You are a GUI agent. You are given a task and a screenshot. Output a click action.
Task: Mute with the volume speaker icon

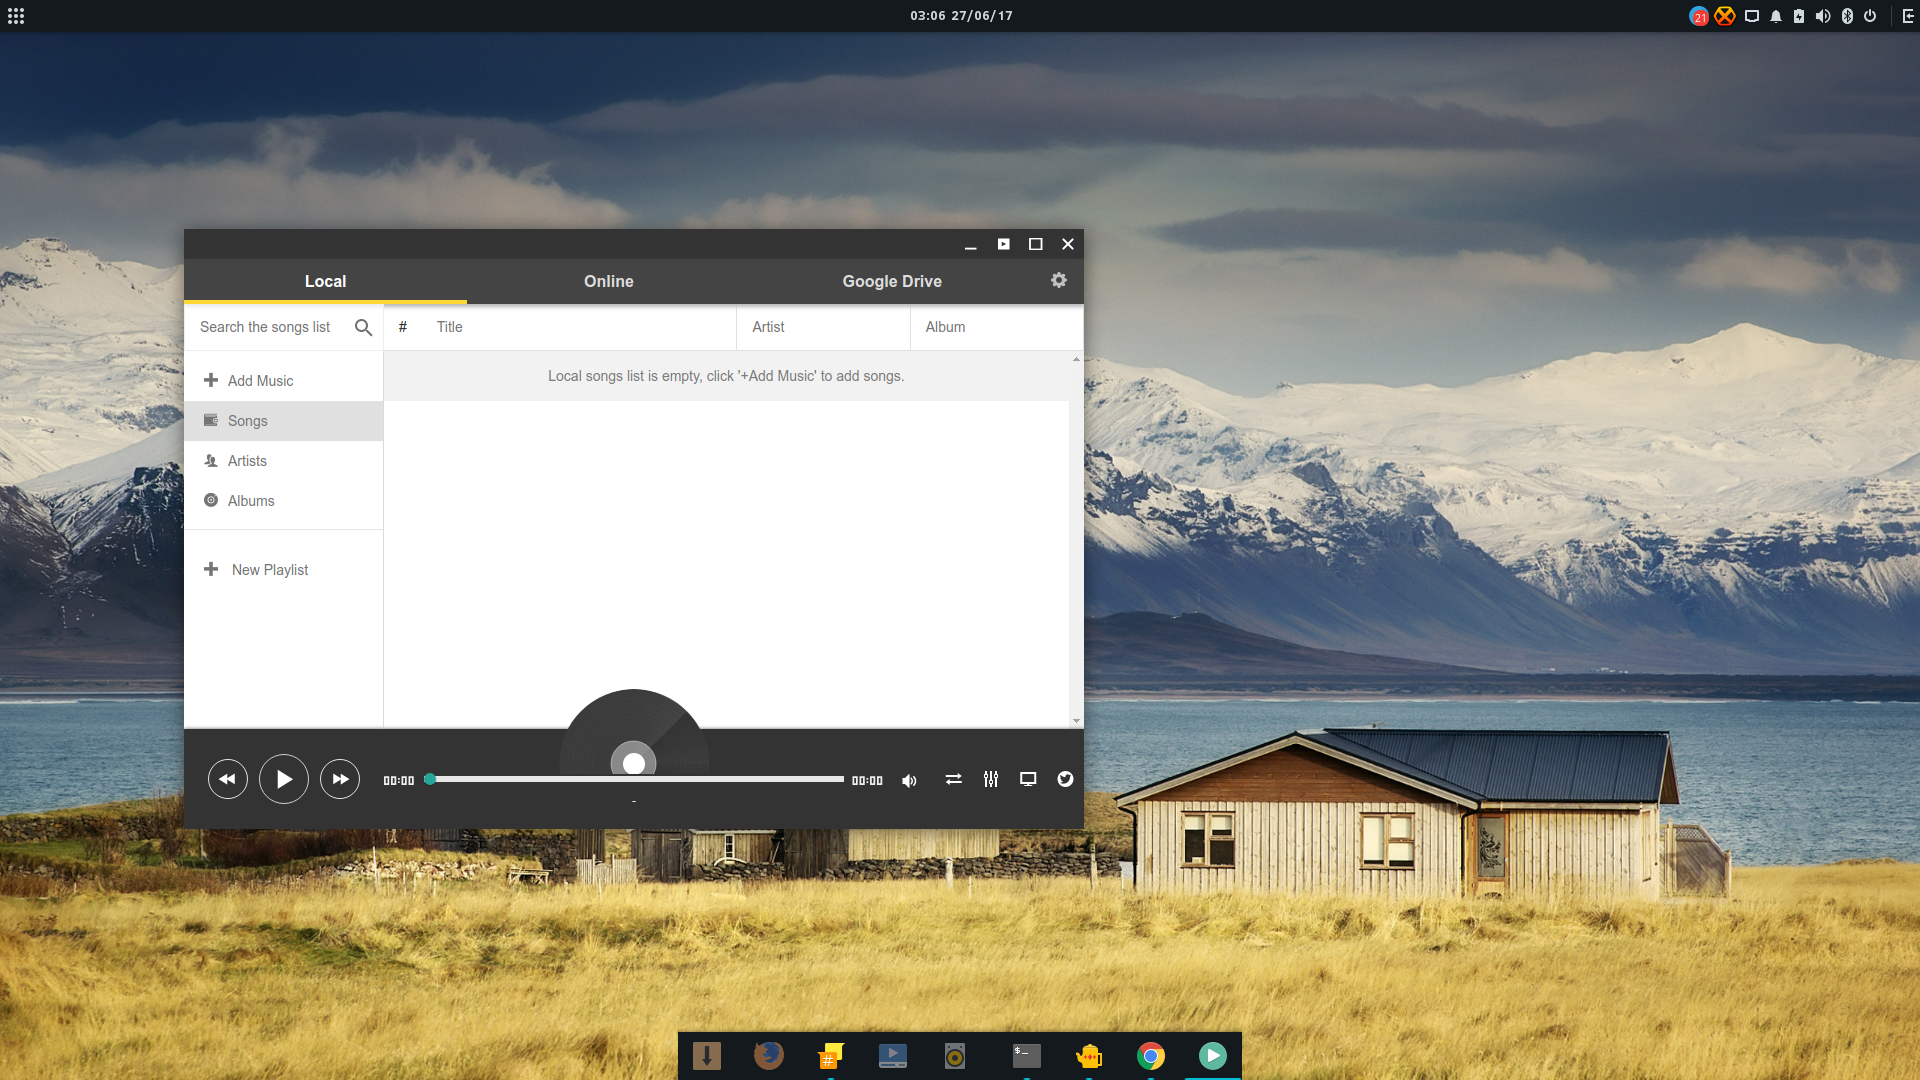[x=909, y=780]
